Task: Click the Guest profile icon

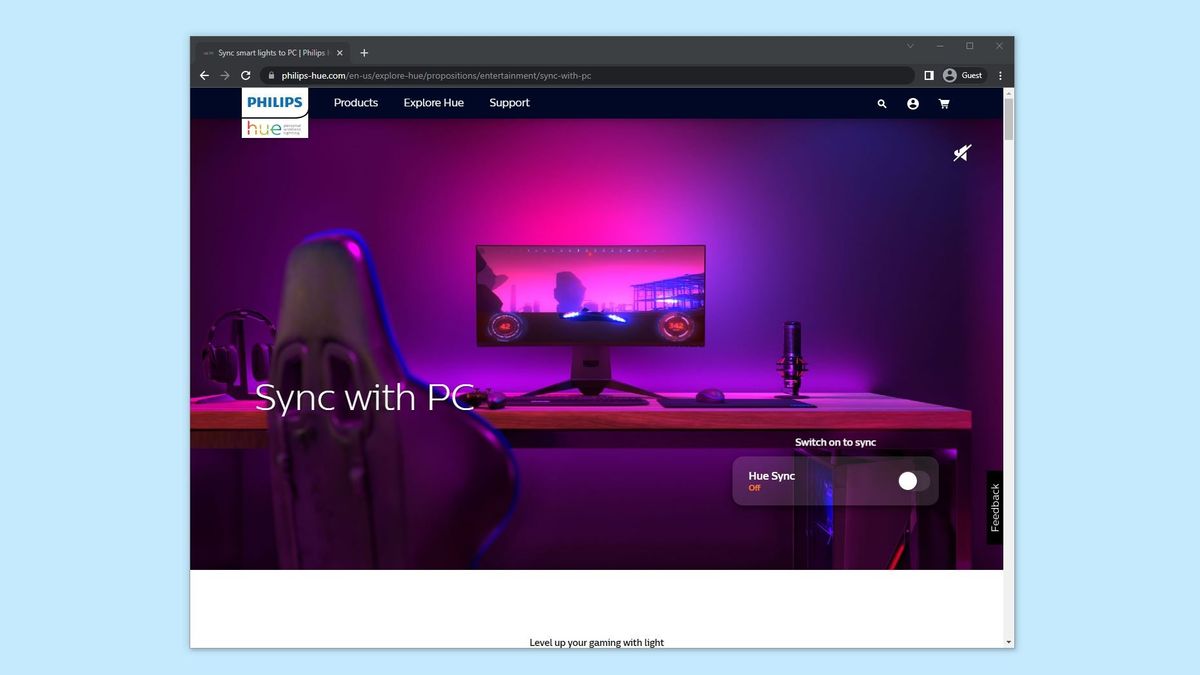Action: click(950, 75)
